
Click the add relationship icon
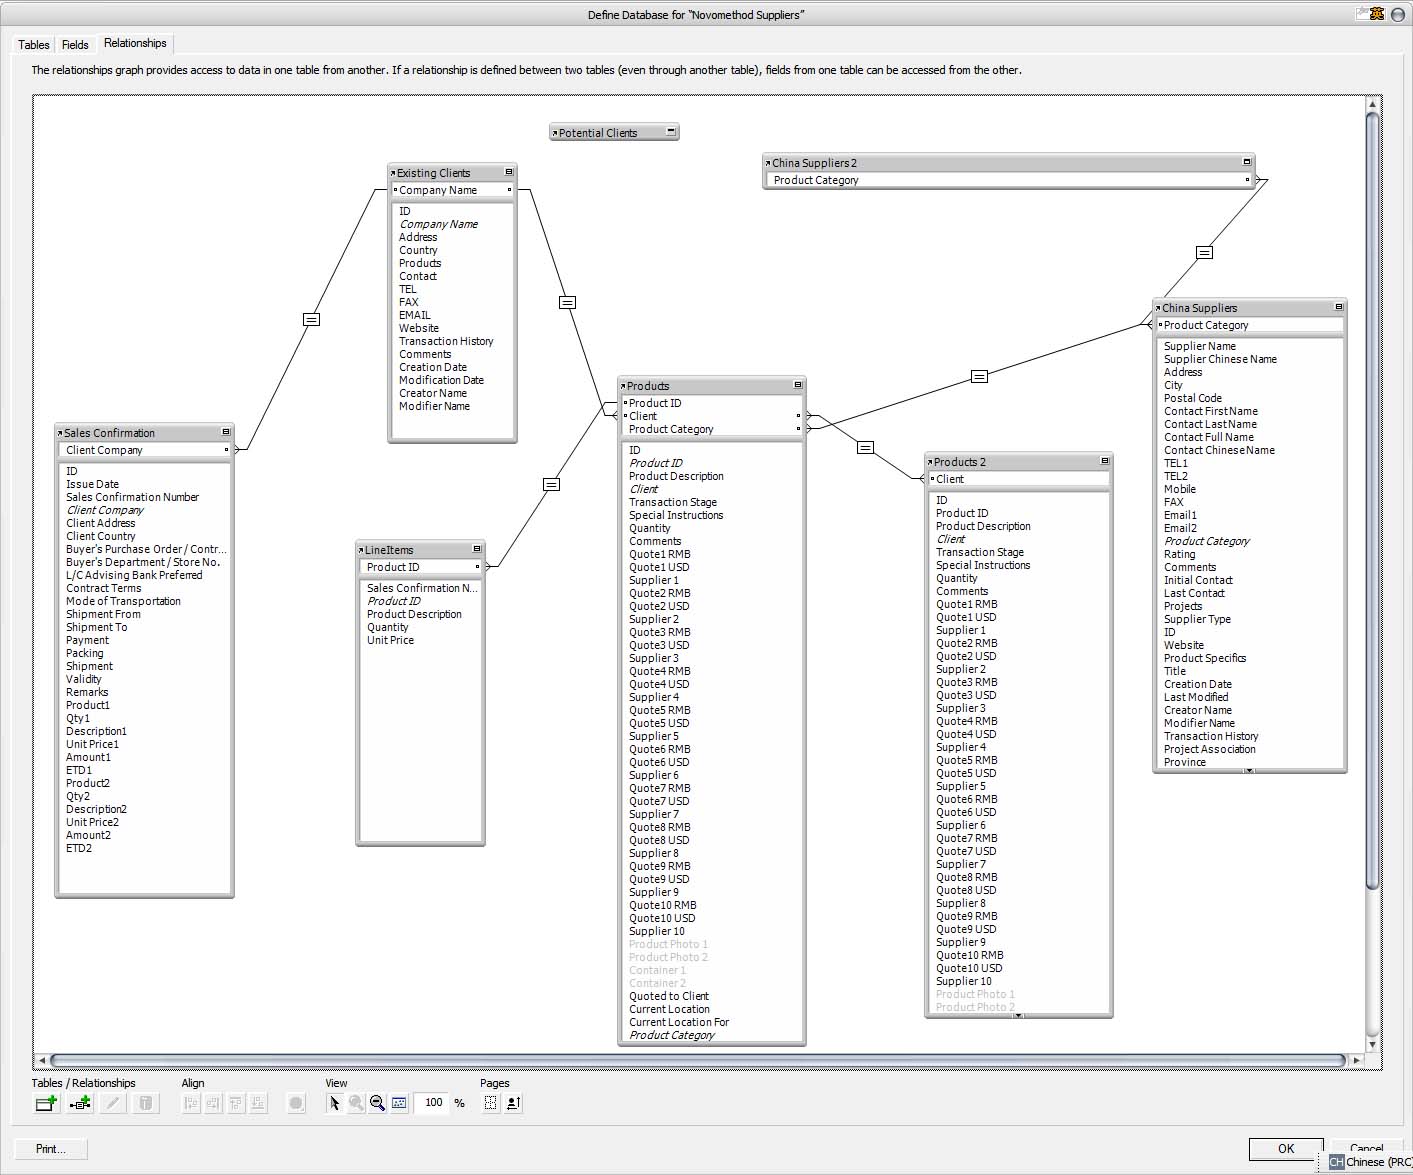click(80, 1103)
